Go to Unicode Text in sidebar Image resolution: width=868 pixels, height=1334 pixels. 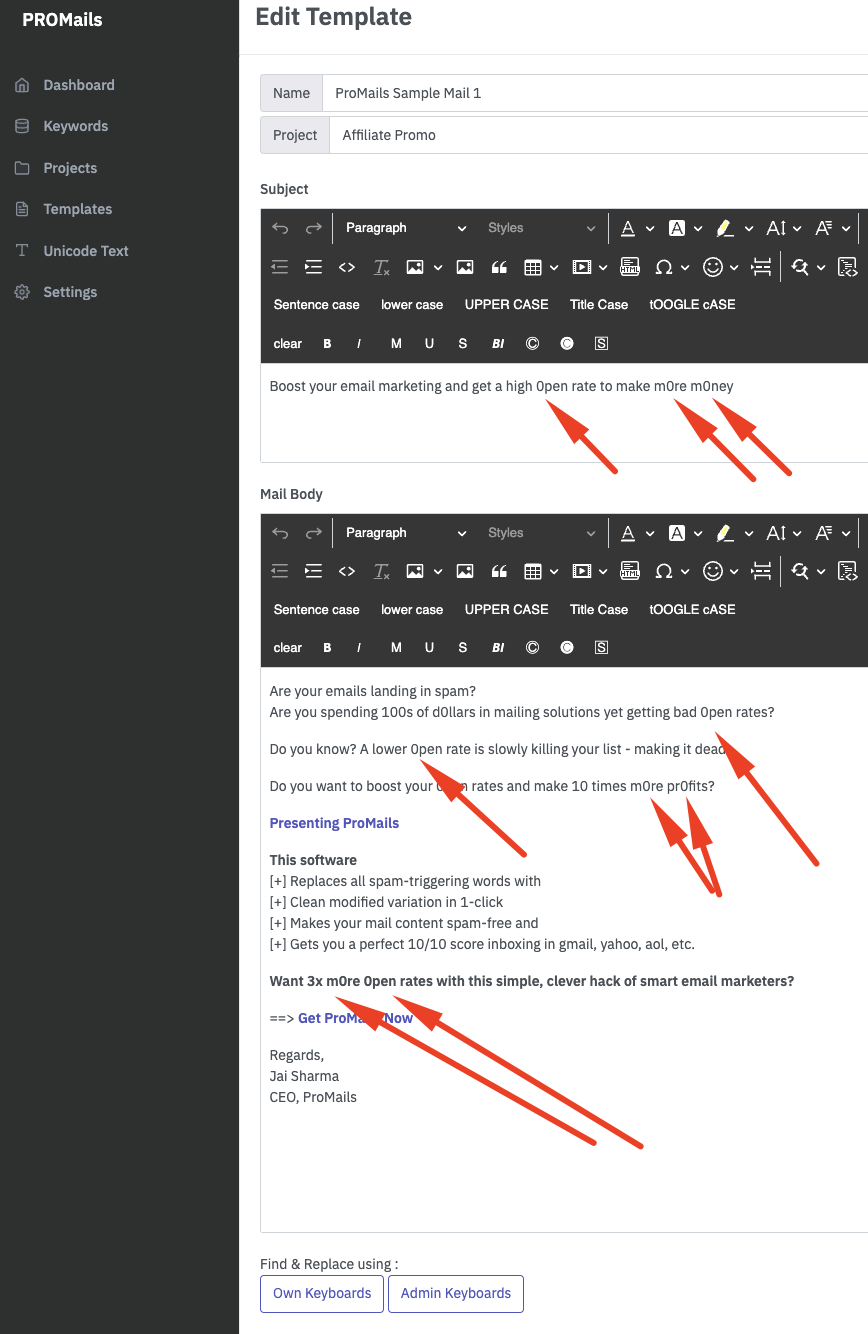(85, 251)
